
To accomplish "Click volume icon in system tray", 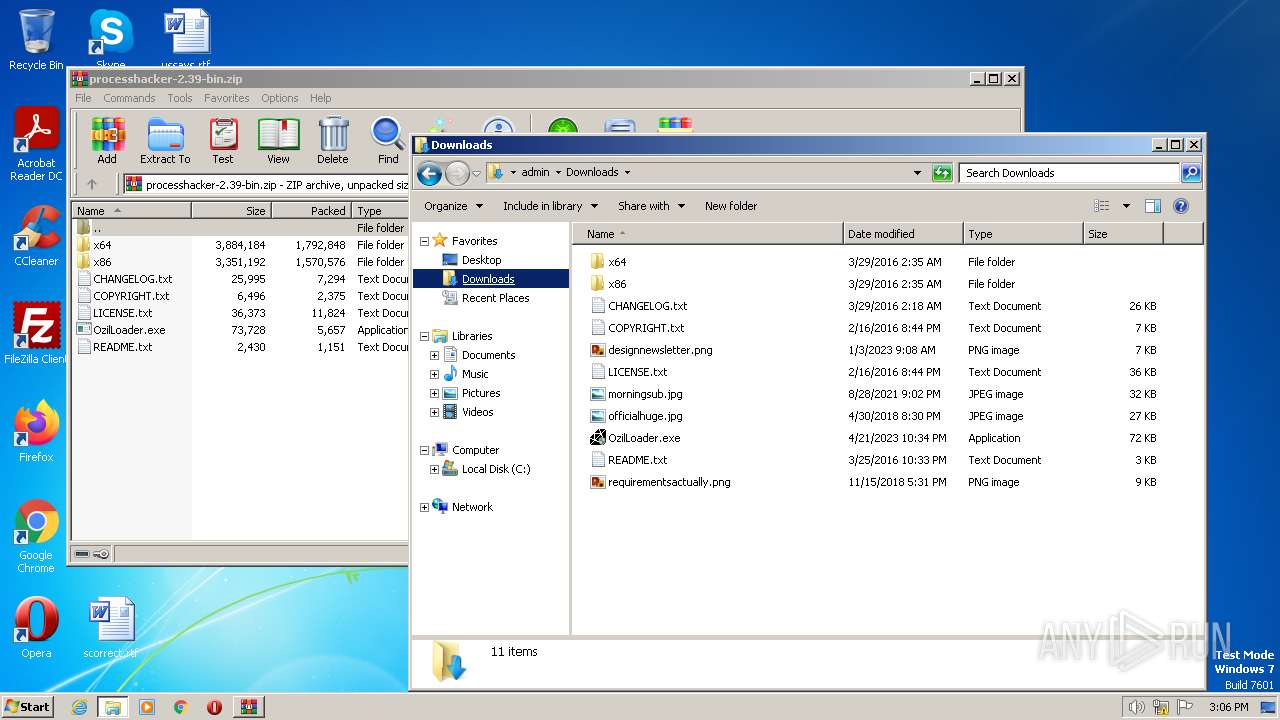I will click(1136, 707).
